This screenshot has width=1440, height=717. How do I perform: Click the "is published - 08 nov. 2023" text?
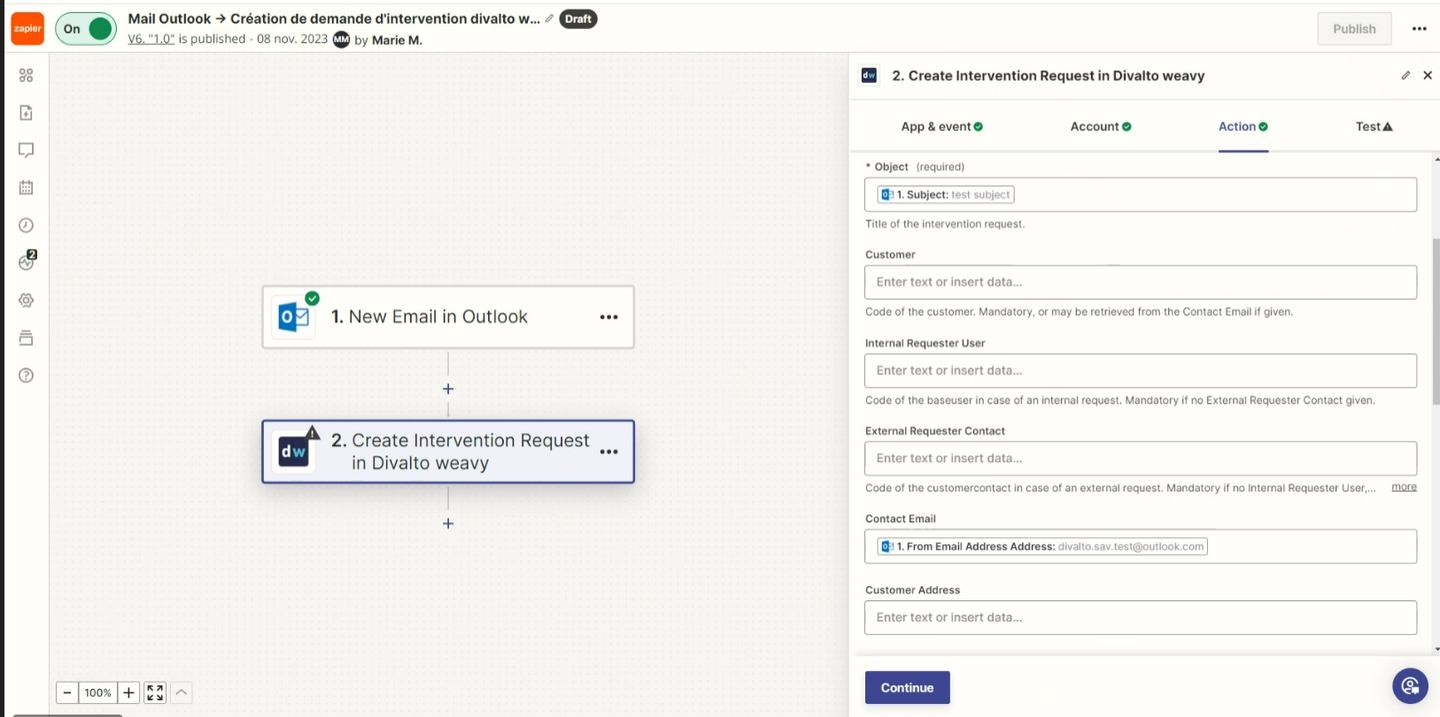click(253, 39)
